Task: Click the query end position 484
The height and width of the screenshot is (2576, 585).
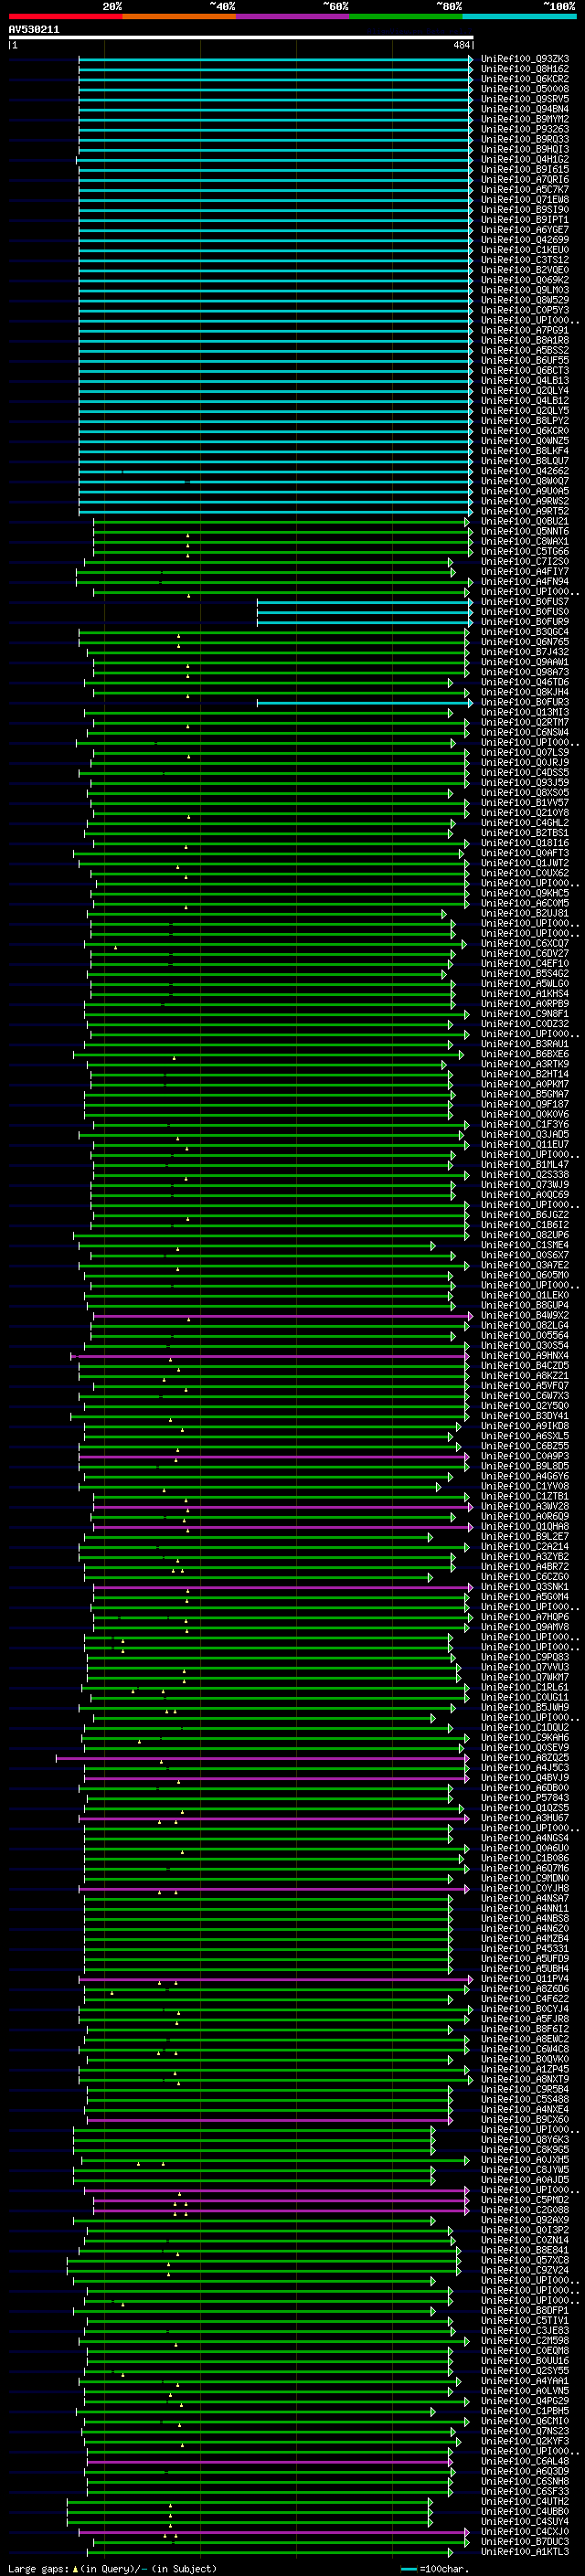Action: coord(461,45)
